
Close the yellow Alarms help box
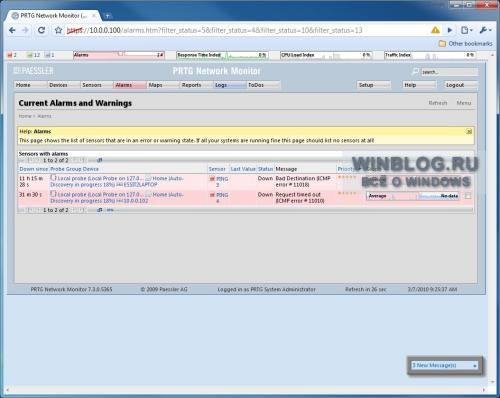tap(469, 132)
